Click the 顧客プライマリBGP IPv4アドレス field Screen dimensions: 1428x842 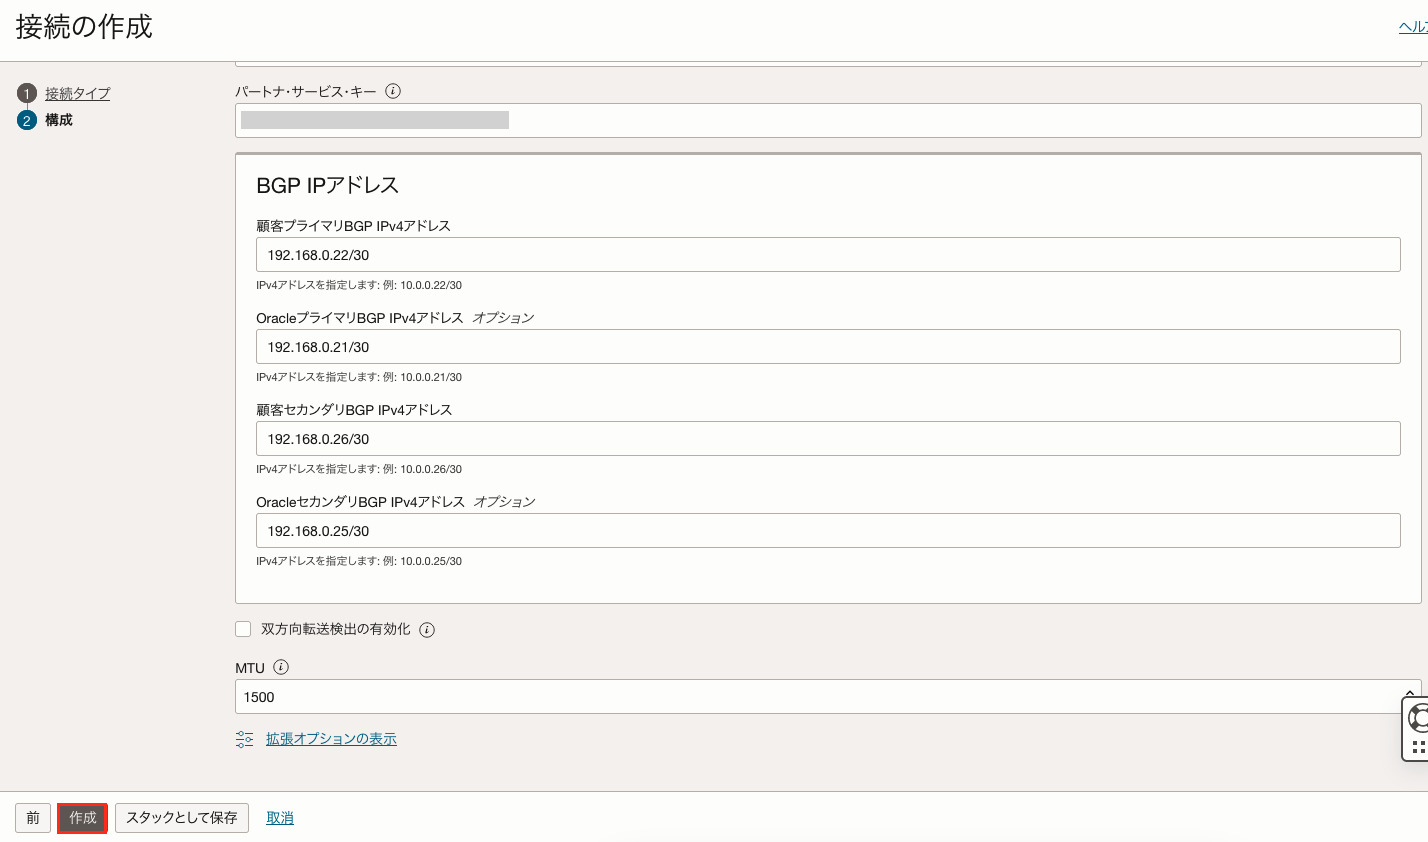[829, 254]
